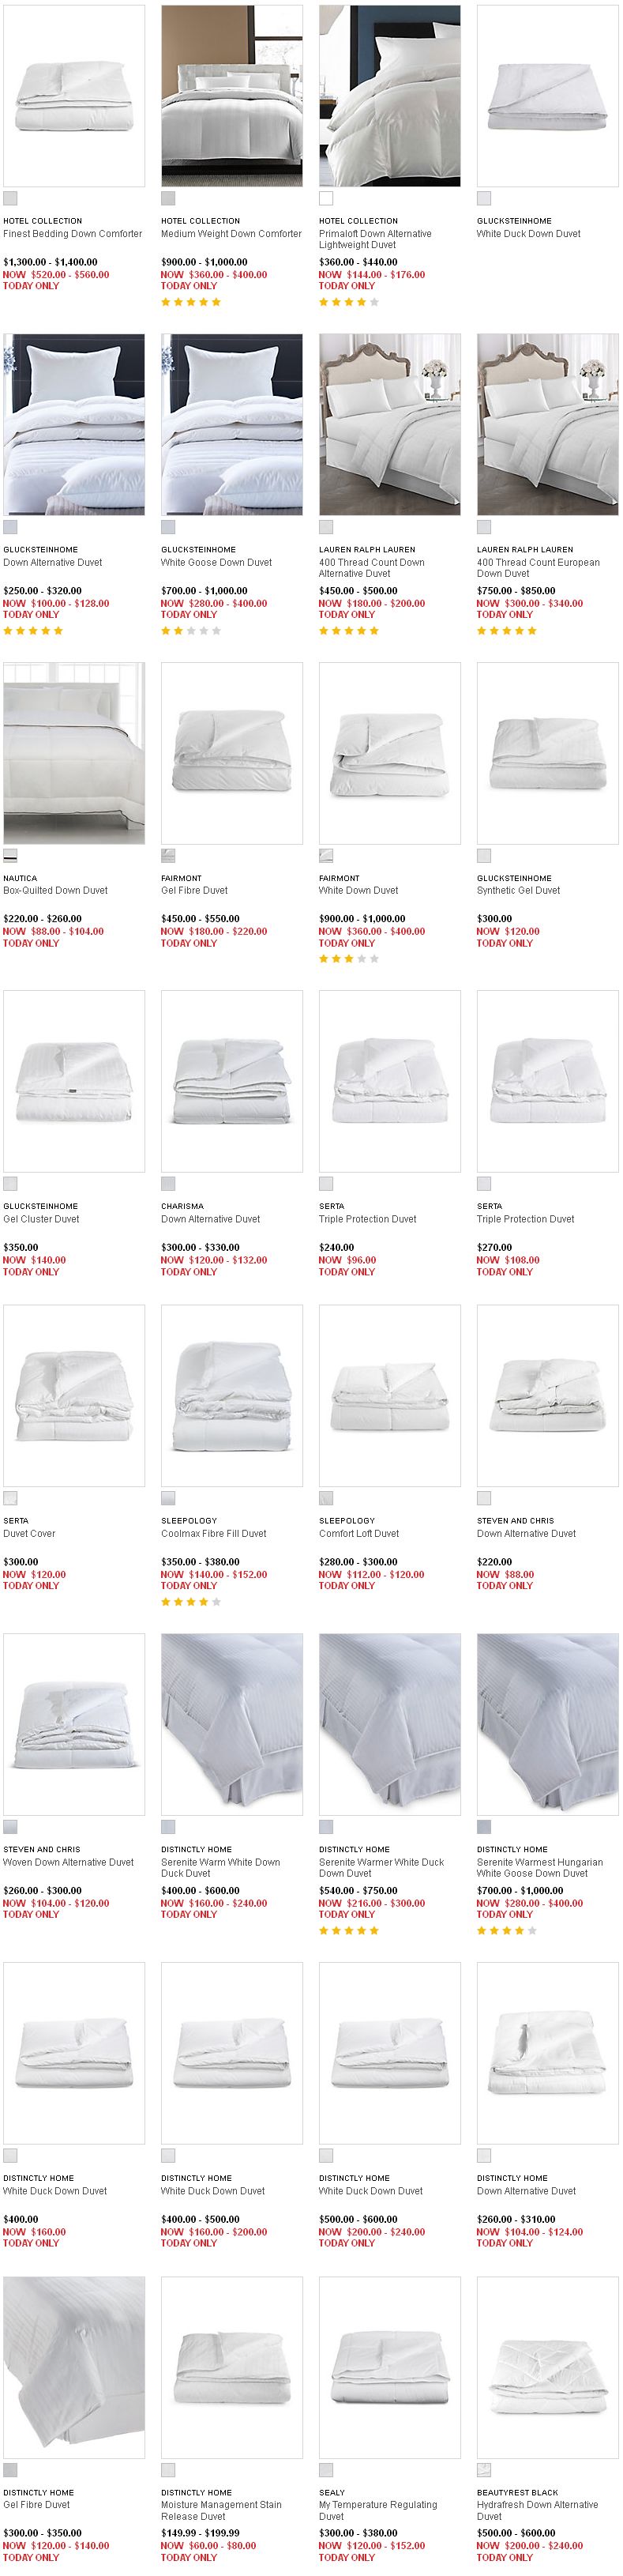Select the Comfort Loft Duvet color swatch
This screenshot has width=623, height=2576.
[x=326, y=1498]
